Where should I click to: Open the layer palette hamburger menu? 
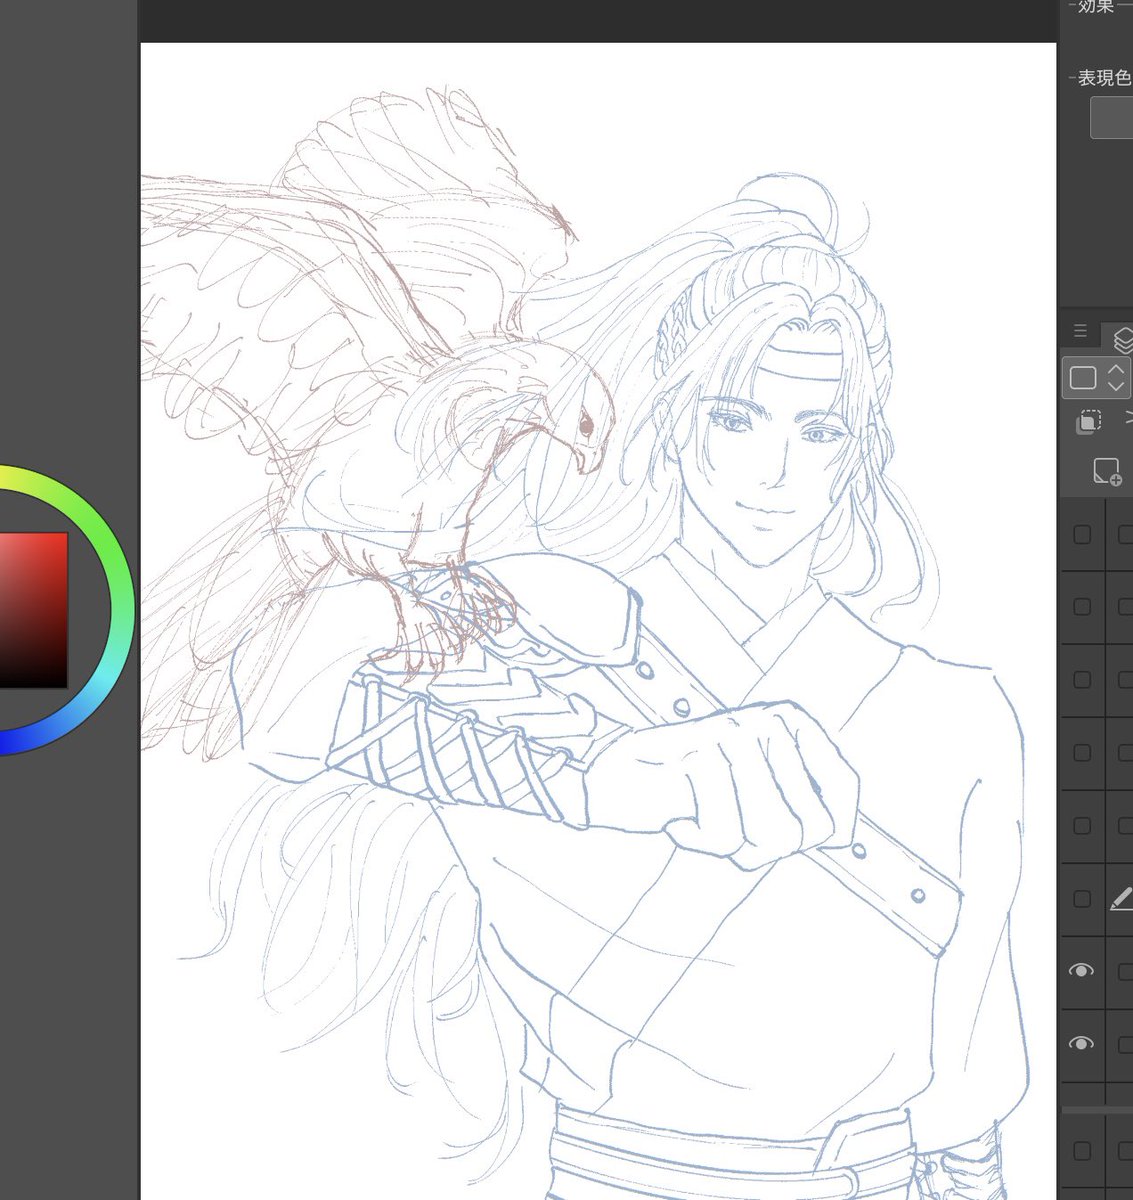[x=1080, y=331]
